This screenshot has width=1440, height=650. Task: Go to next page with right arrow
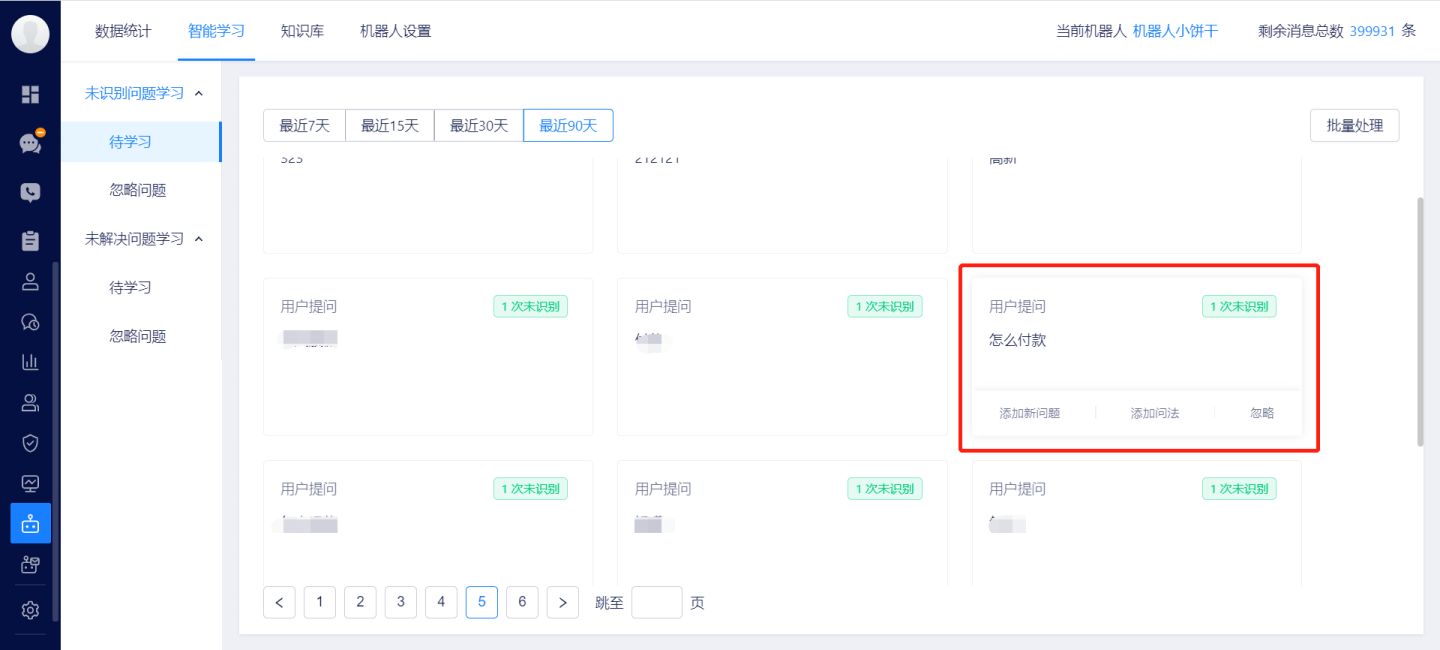tap(563, 602)
